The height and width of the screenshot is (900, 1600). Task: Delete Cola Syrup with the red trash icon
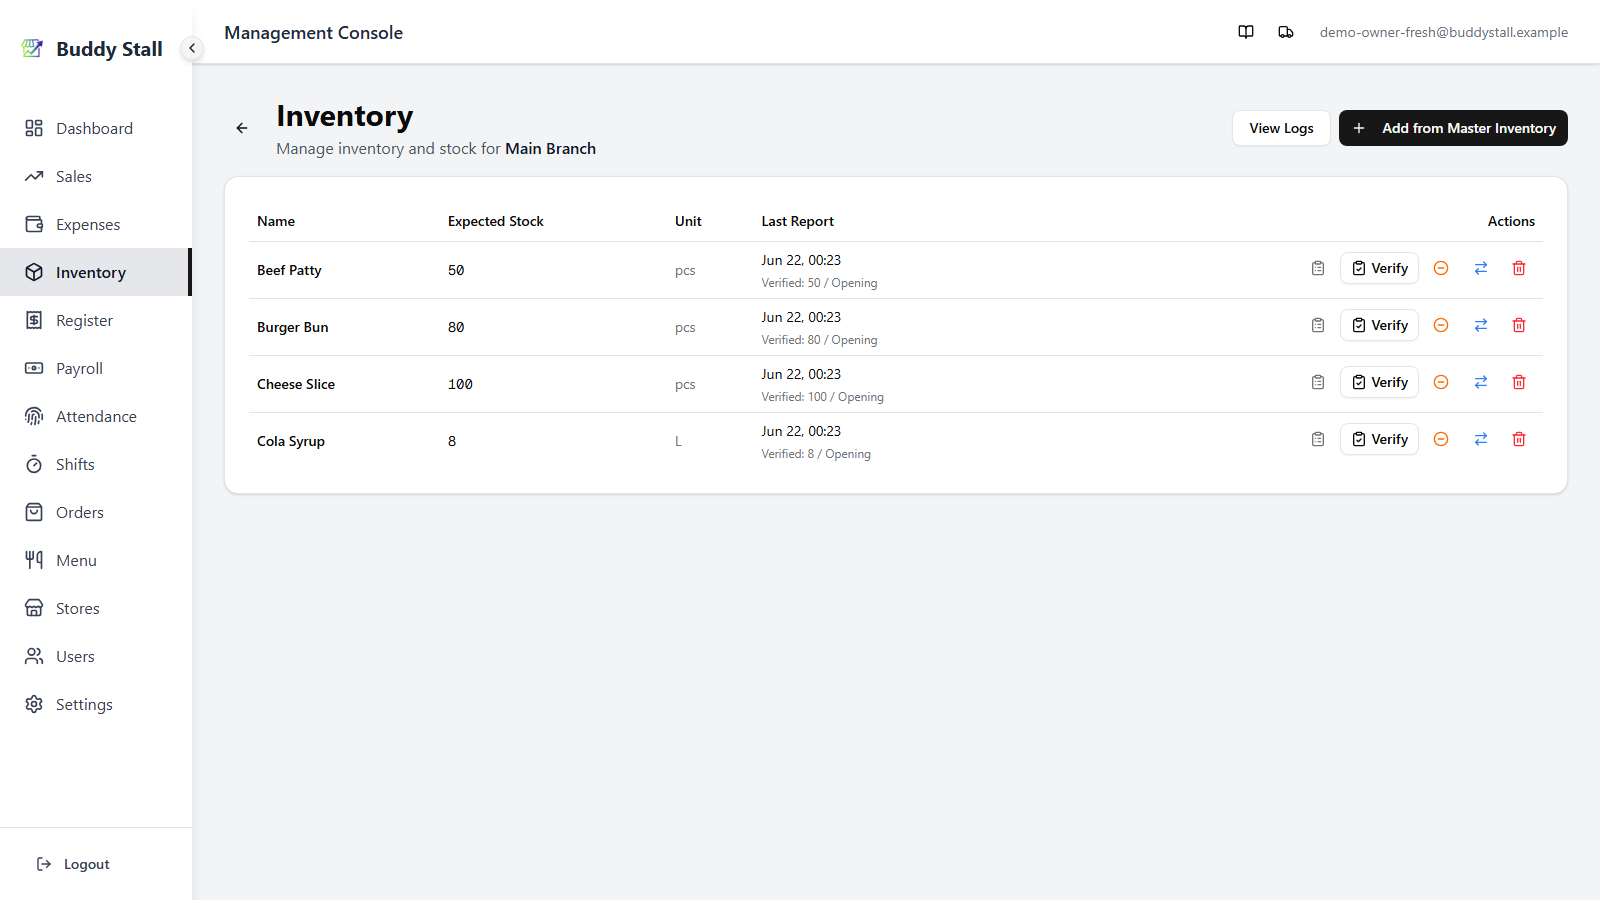pos(1519,439)
